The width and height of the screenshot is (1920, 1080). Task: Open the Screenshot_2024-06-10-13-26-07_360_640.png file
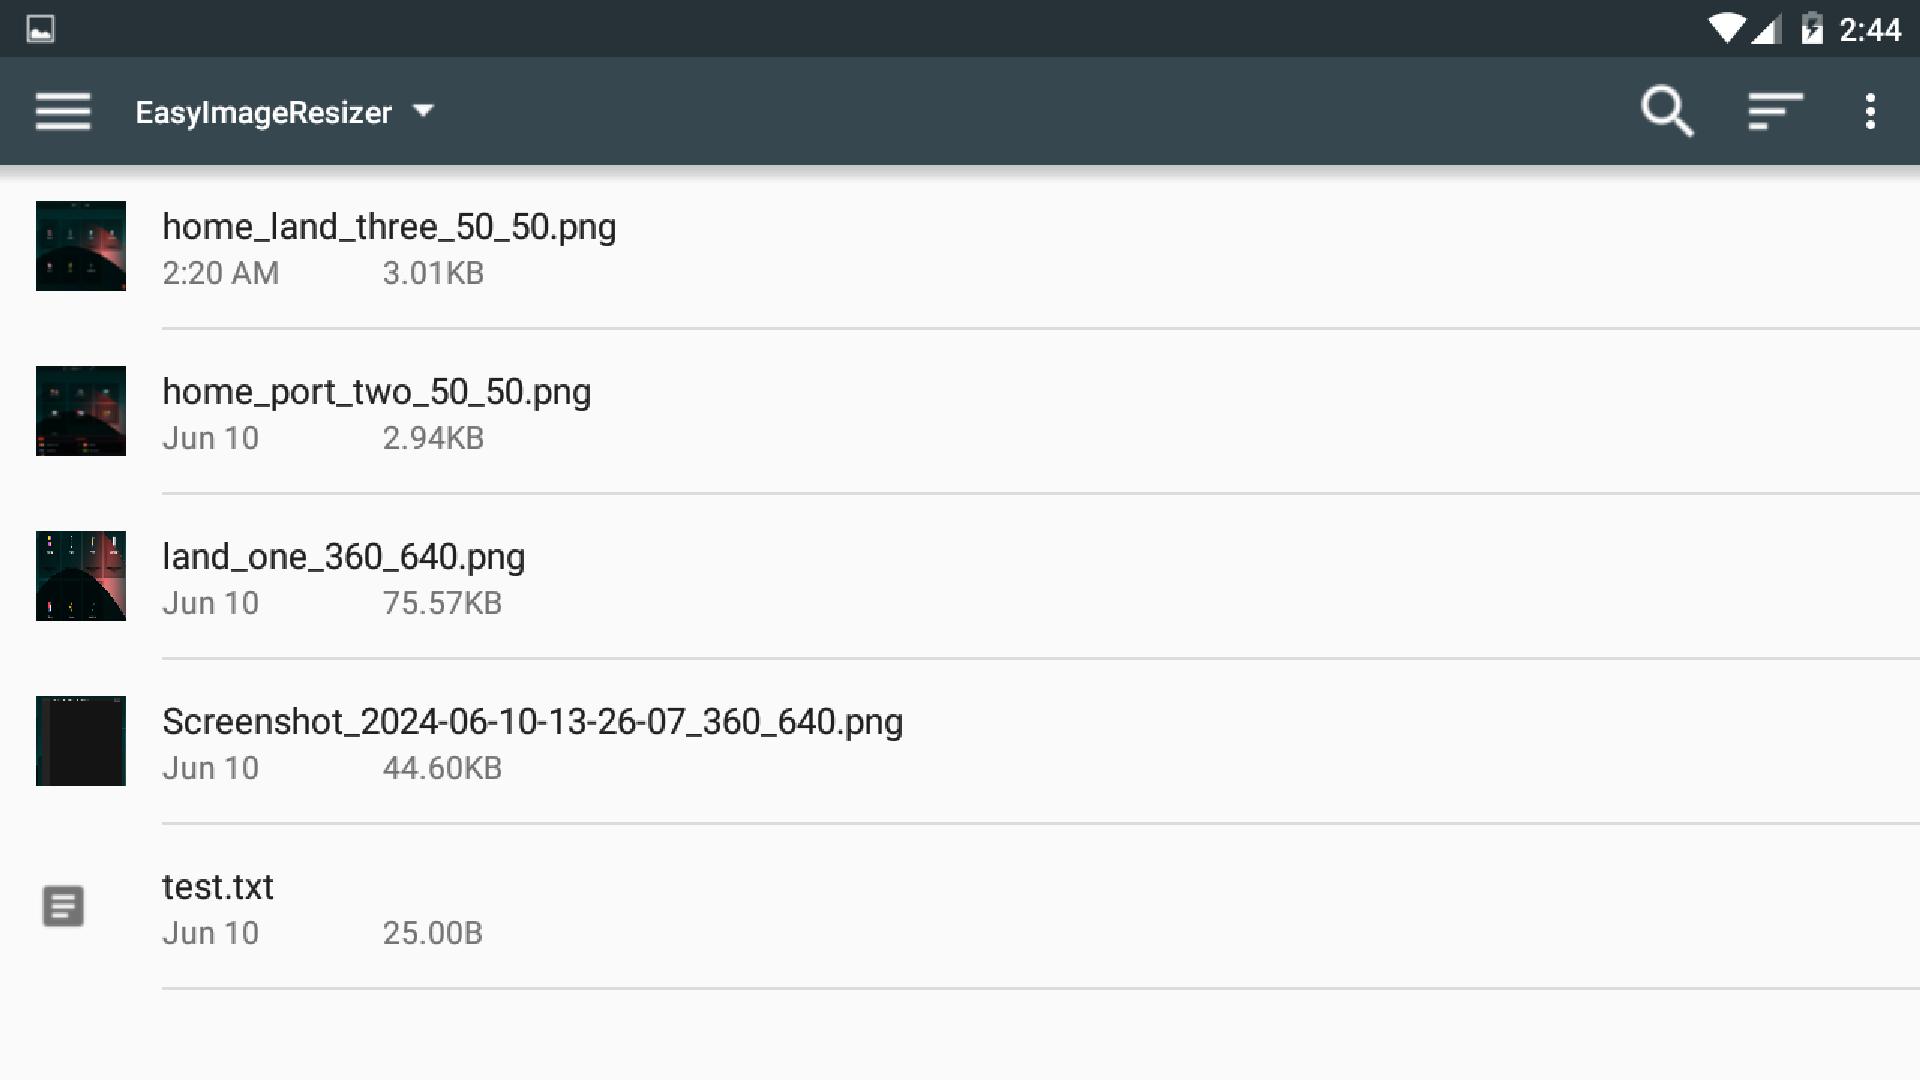point(960,741)
